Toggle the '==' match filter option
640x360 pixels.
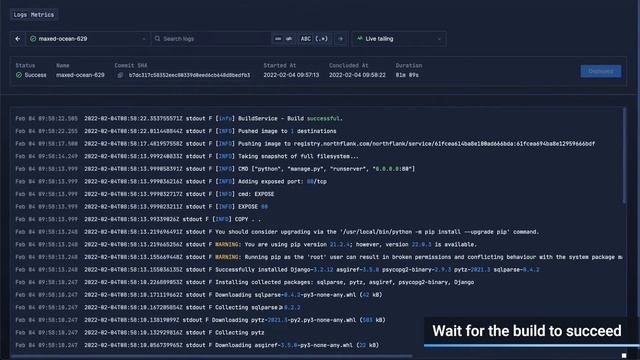278,39
